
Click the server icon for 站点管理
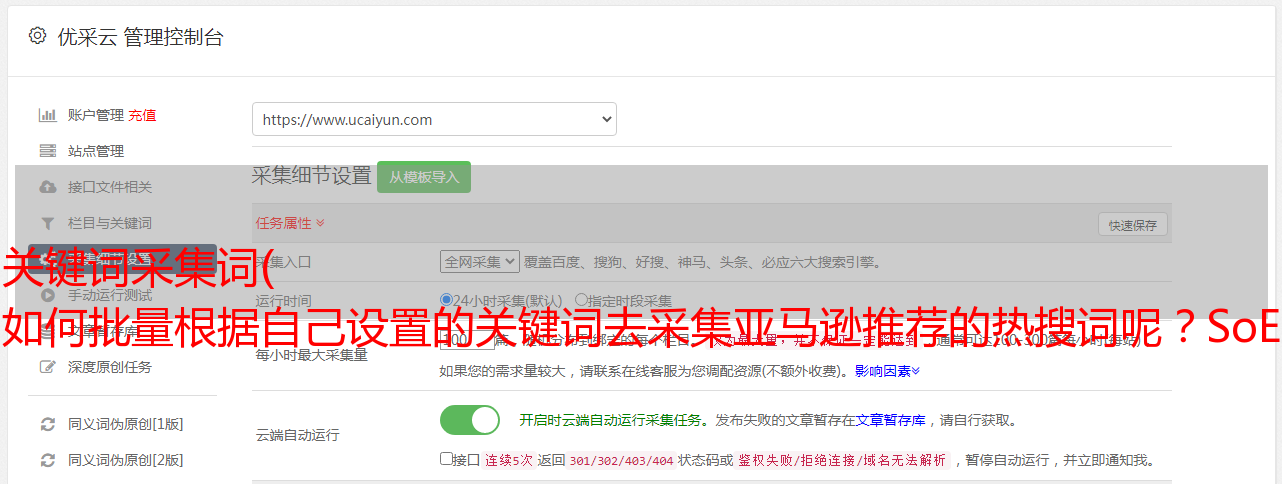click(47, 151)
